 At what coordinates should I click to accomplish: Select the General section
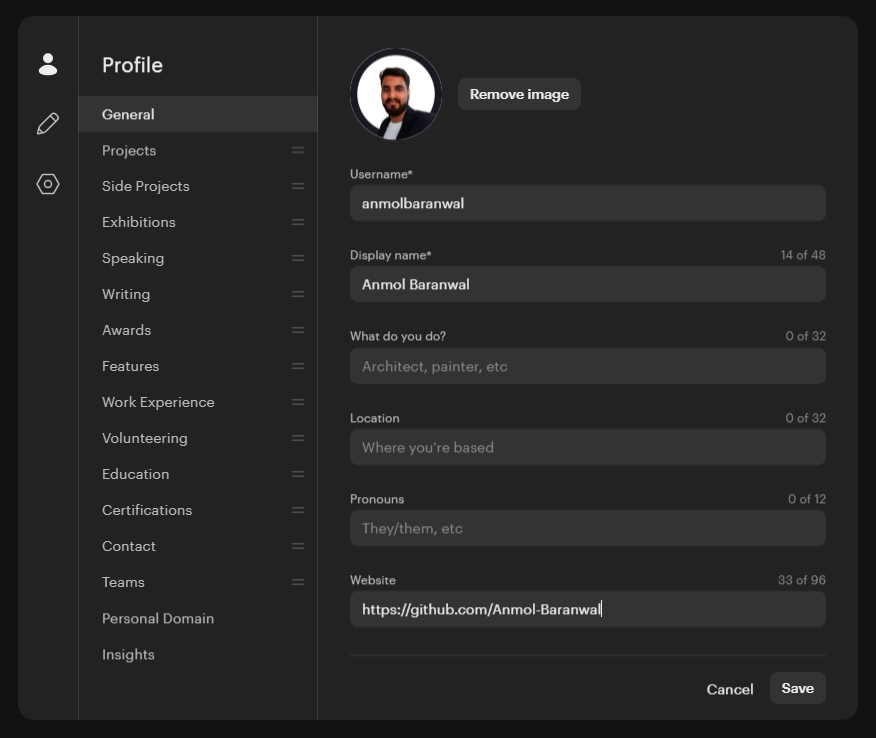[198, 114]
